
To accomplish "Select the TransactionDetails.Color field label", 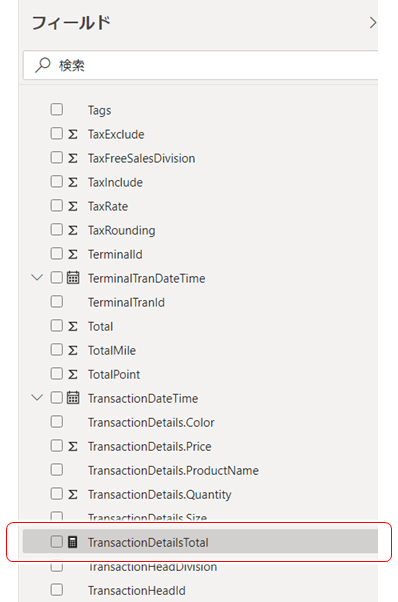I will (x=151, y=422).
